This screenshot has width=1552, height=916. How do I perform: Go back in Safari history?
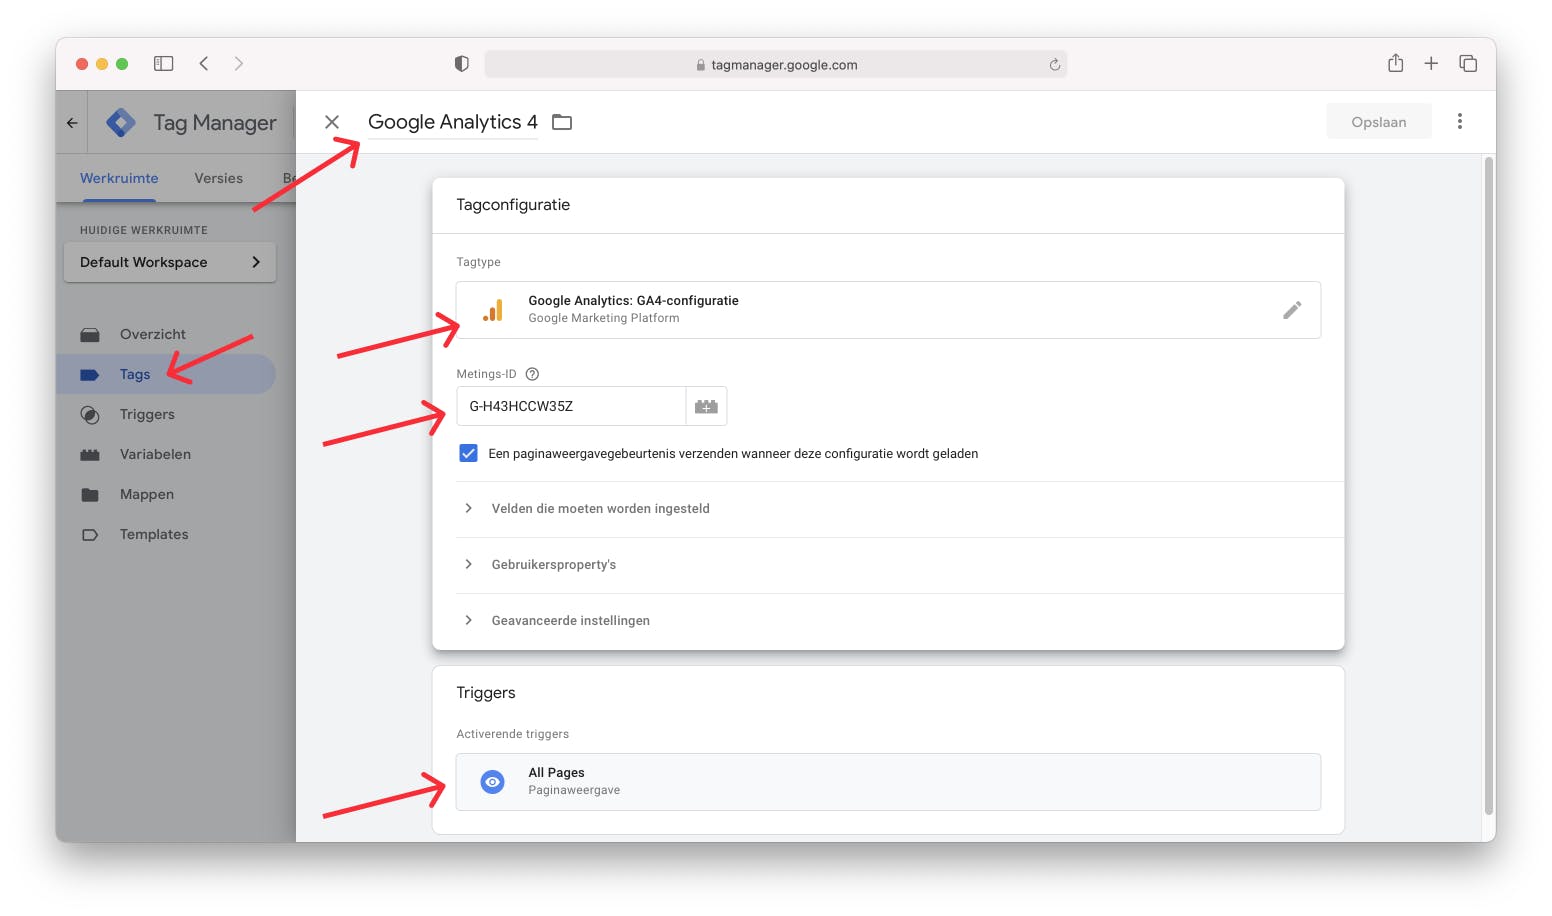pos(204,63)
